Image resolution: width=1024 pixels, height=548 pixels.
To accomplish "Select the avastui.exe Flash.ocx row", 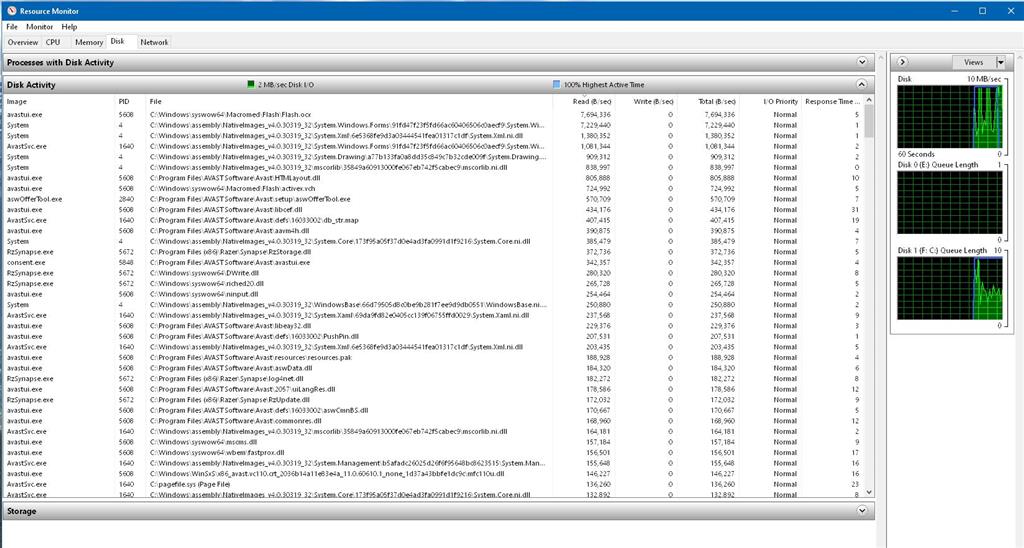I will [x=433, y=114].
